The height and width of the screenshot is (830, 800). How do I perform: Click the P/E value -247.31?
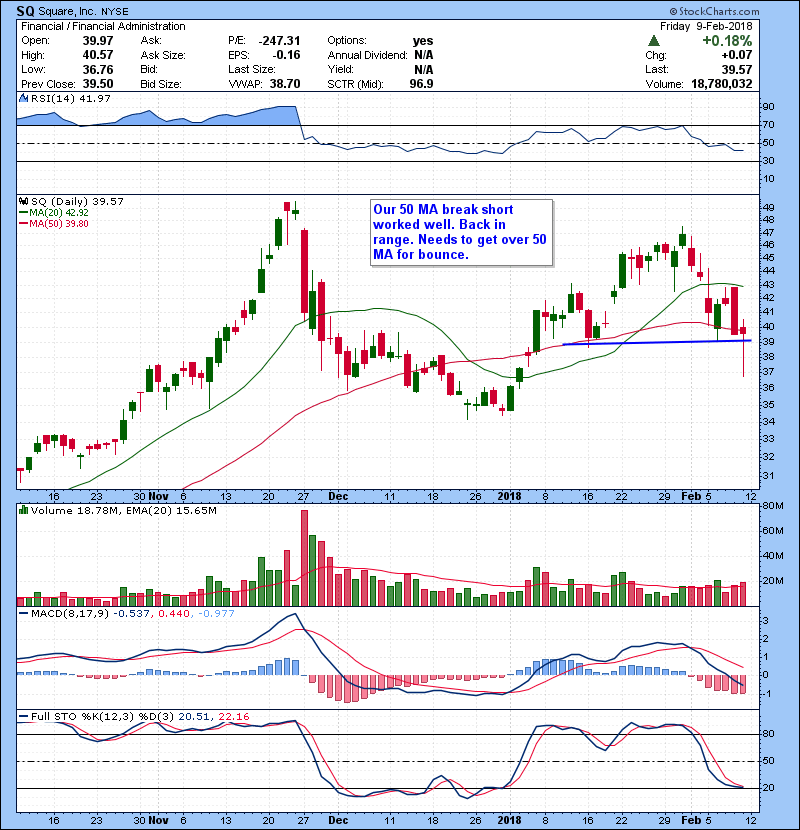[x=280, y=41]
